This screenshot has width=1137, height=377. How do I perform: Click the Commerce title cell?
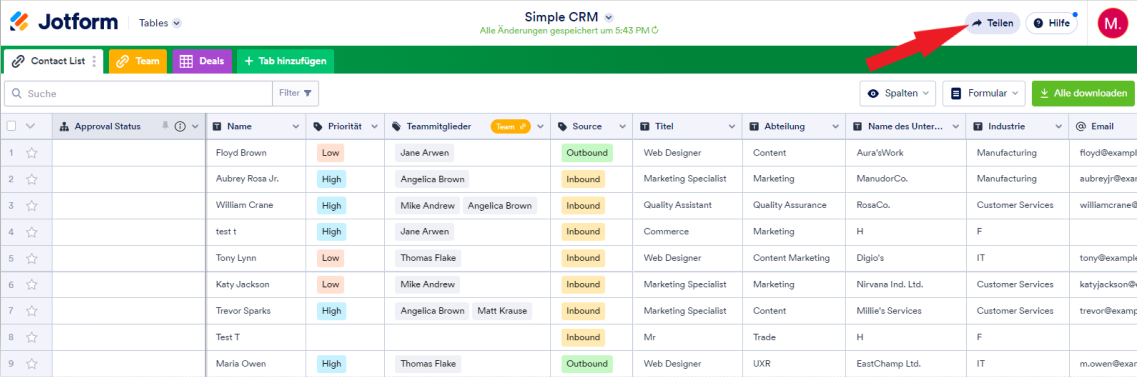[687, 232]
